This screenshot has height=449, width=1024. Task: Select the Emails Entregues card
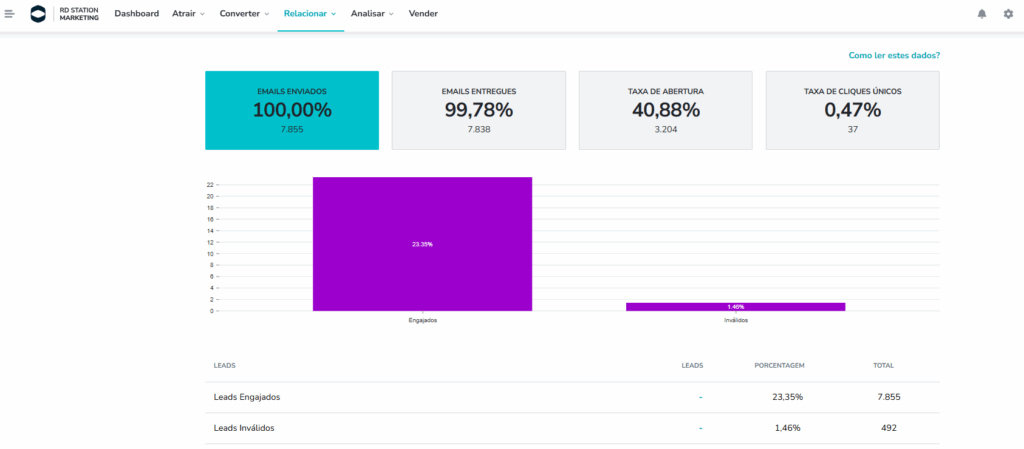click(478, 110)
